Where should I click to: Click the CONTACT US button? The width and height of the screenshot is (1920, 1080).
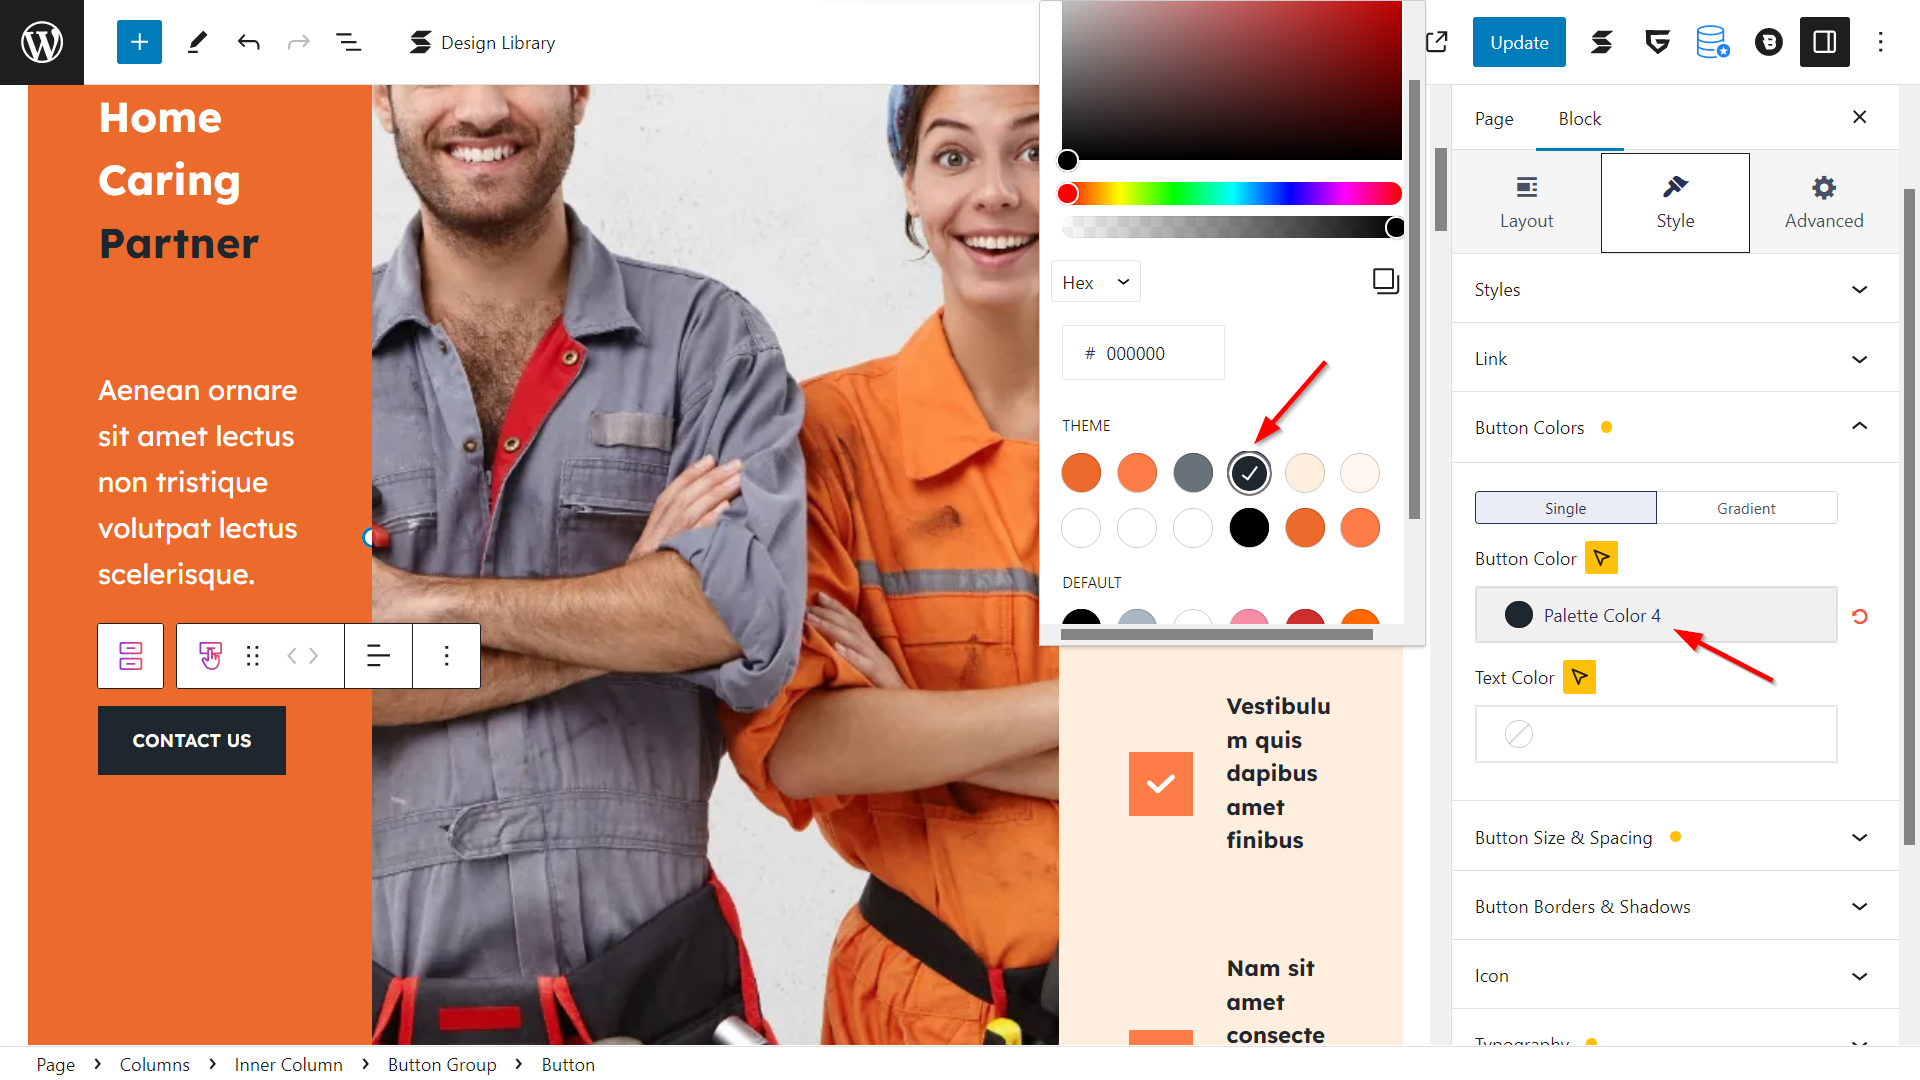coord(191,741)
